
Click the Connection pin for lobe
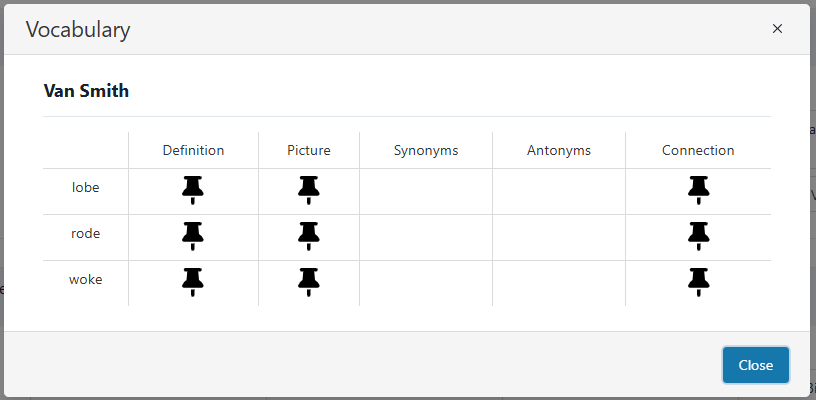698,189
